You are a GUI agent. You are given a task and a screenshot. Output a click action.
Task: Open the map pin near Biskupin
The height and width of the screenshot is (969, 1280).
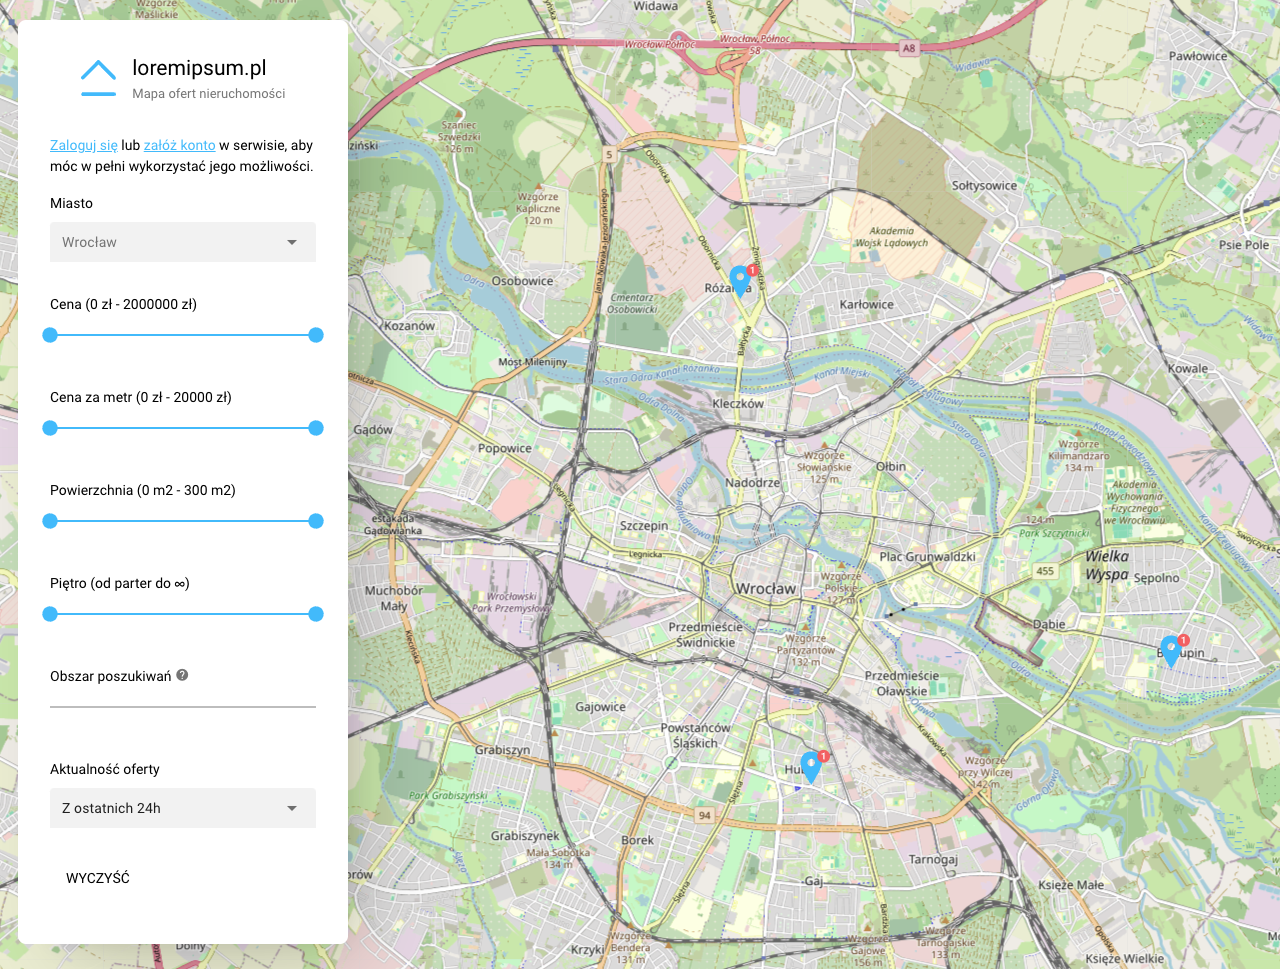click(1171, 652)
